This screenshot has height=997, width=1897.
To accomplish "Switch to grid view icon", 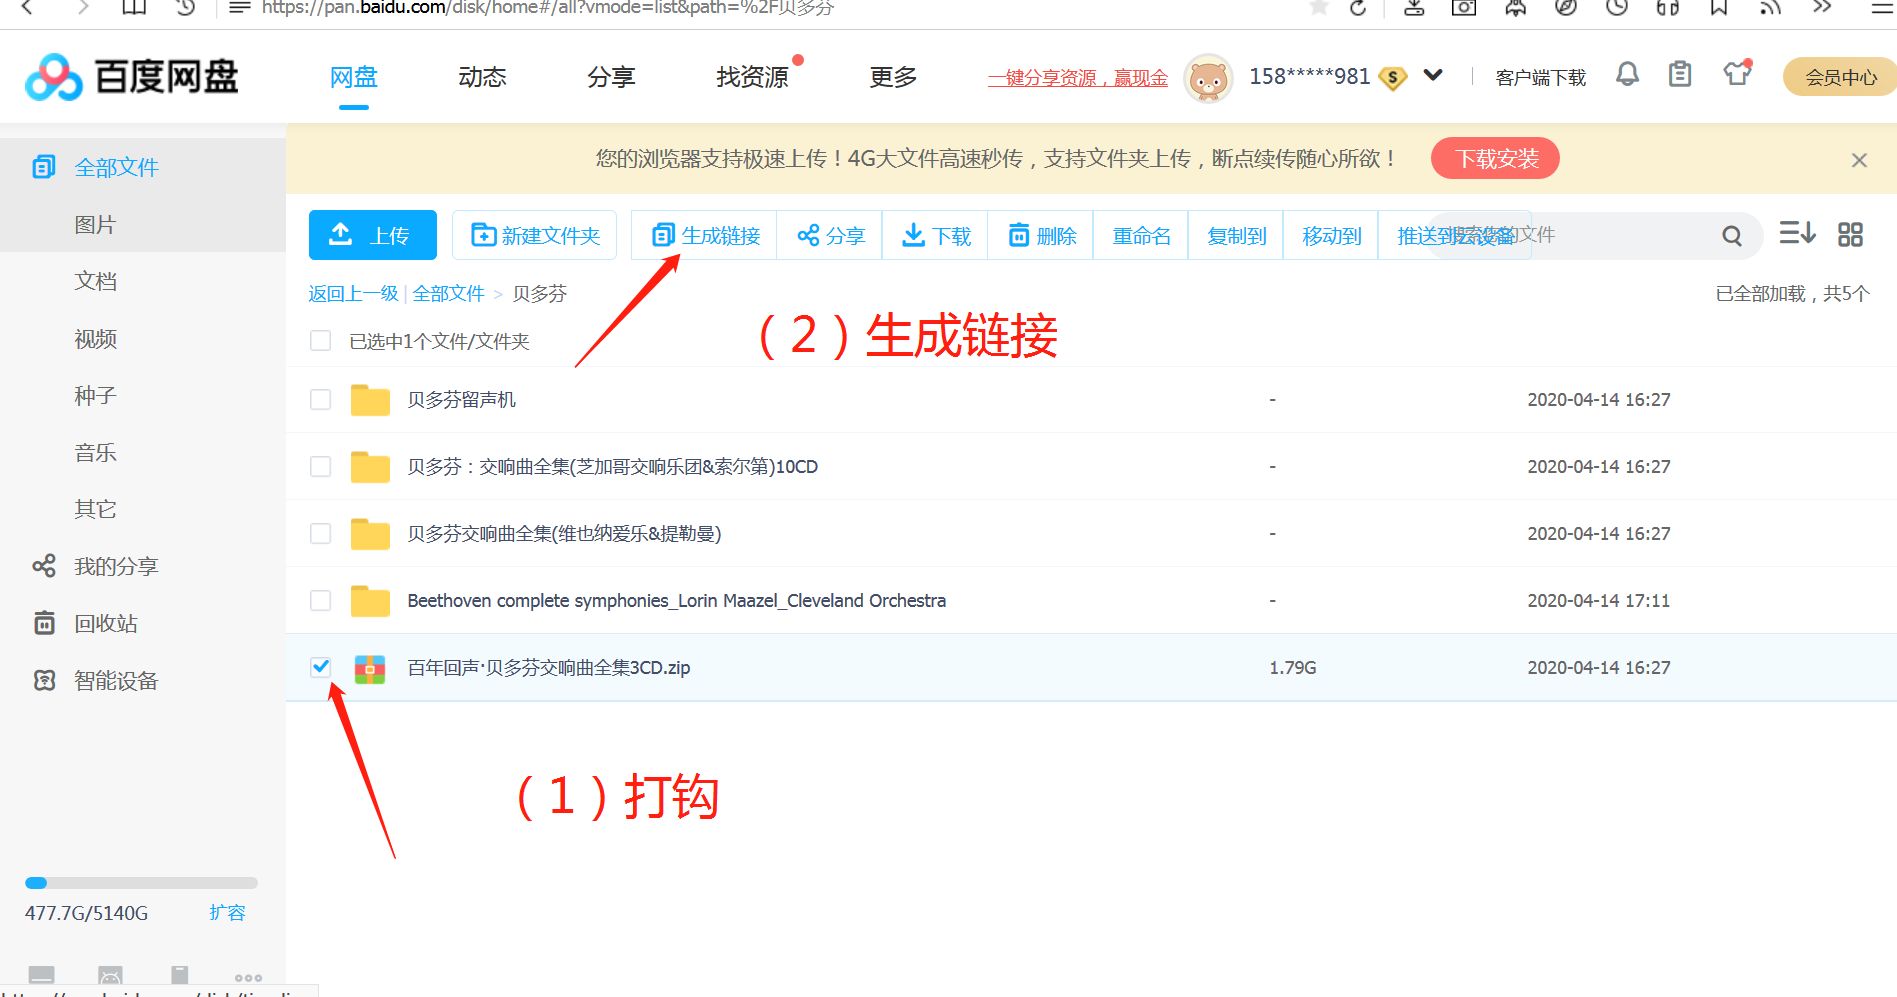I will (1850, 235).
